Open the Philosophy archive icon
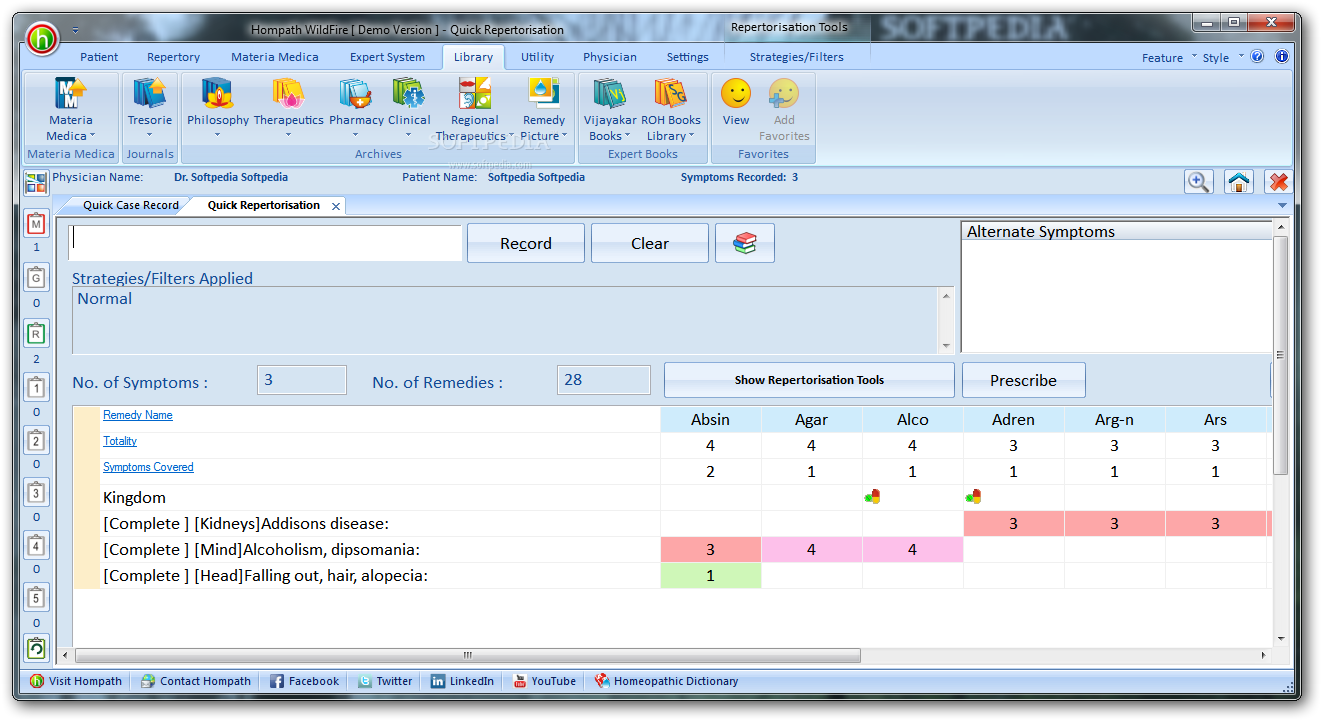Image resolution: width=1322 pixels, height=721 pixels. pos(217,94)
